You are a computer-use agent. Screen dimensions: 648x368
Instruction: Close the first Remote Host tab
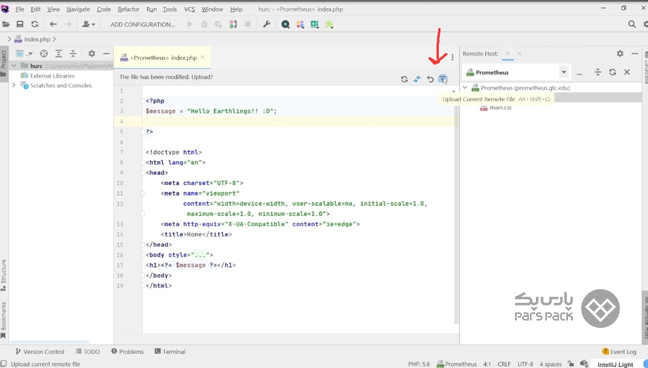tap(507, 53)
